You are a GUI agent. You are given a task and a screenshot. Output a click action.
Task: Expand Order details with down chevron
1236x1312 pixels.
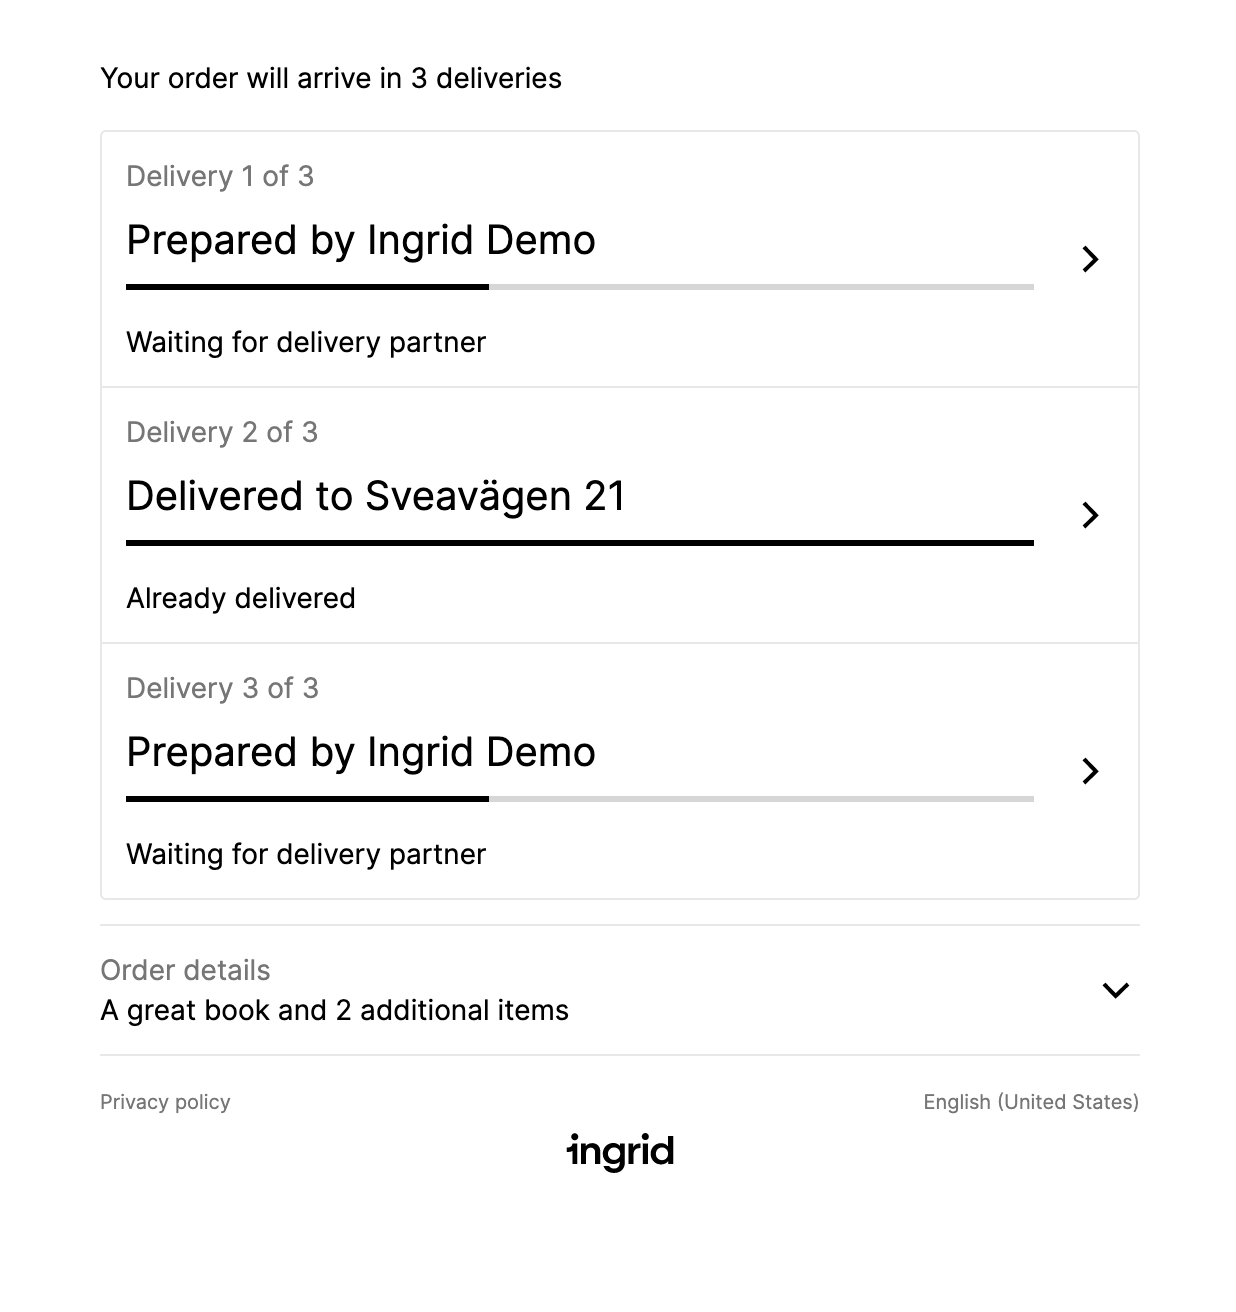pyautogui.click(x=1115, y=990)
